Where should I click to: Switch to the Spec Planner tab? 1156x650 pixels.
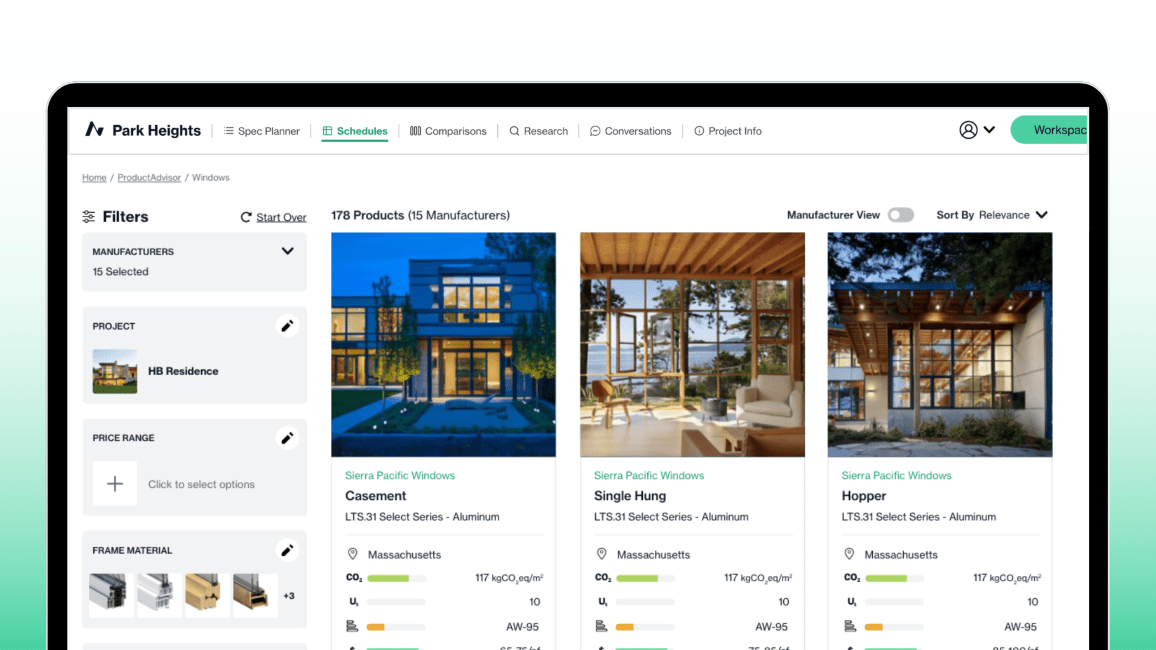point(261,131)
